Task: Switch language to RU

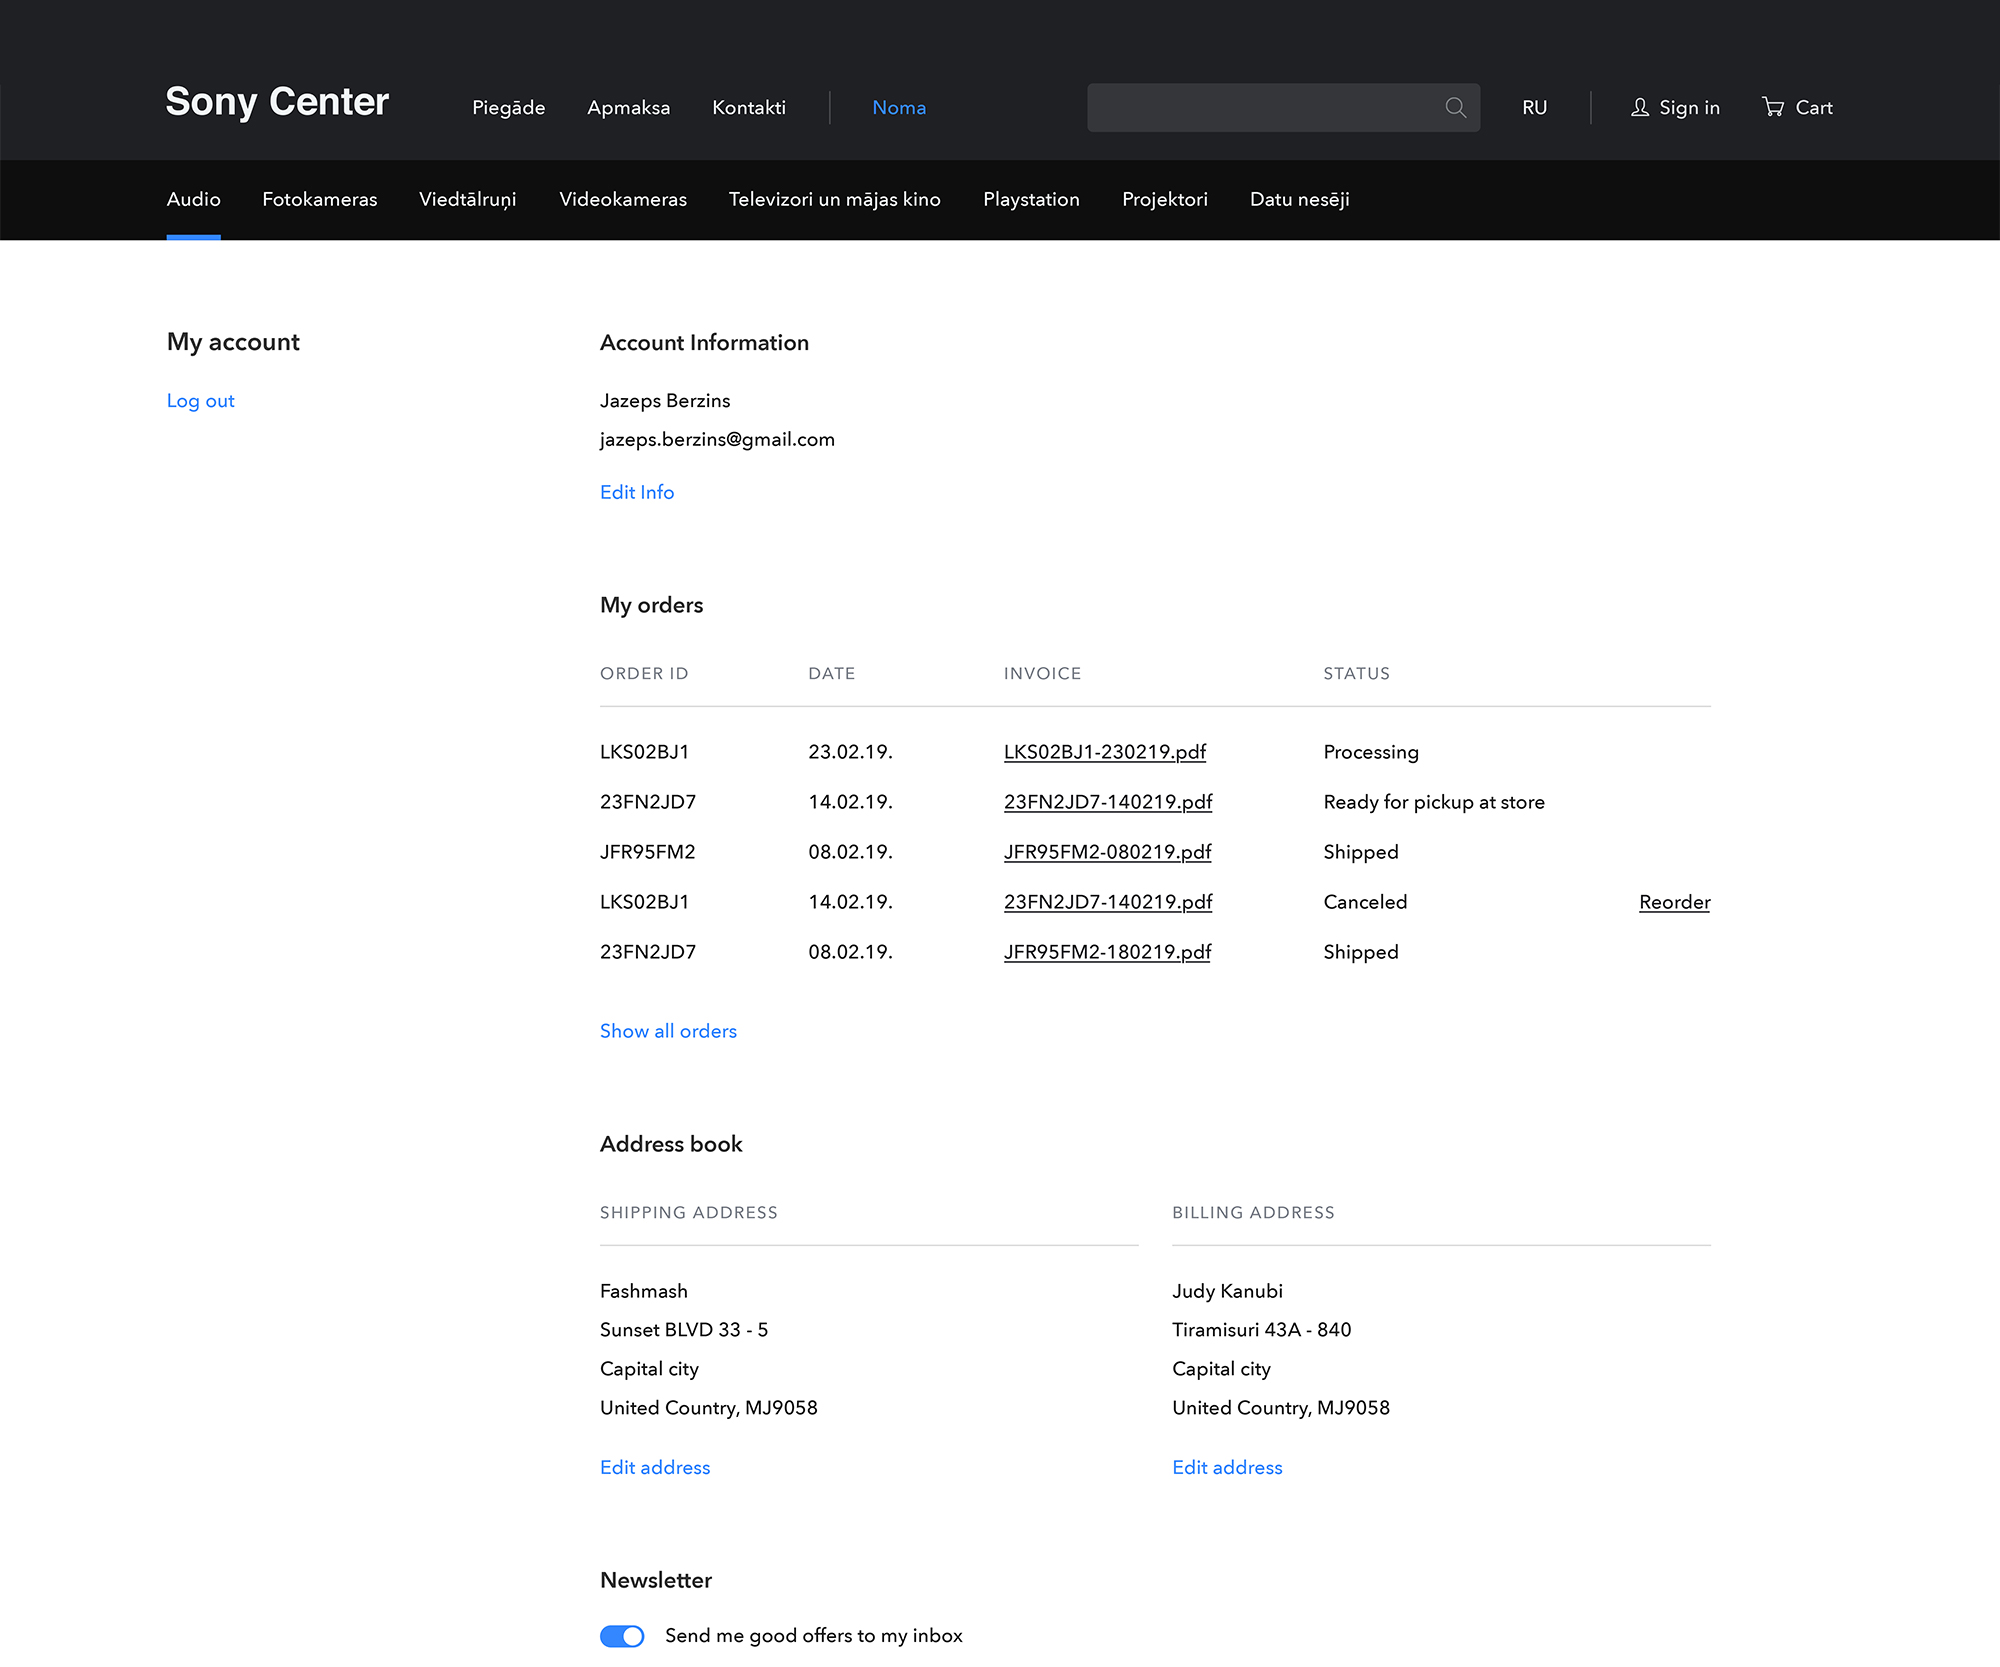Action: click(1535, 107)
